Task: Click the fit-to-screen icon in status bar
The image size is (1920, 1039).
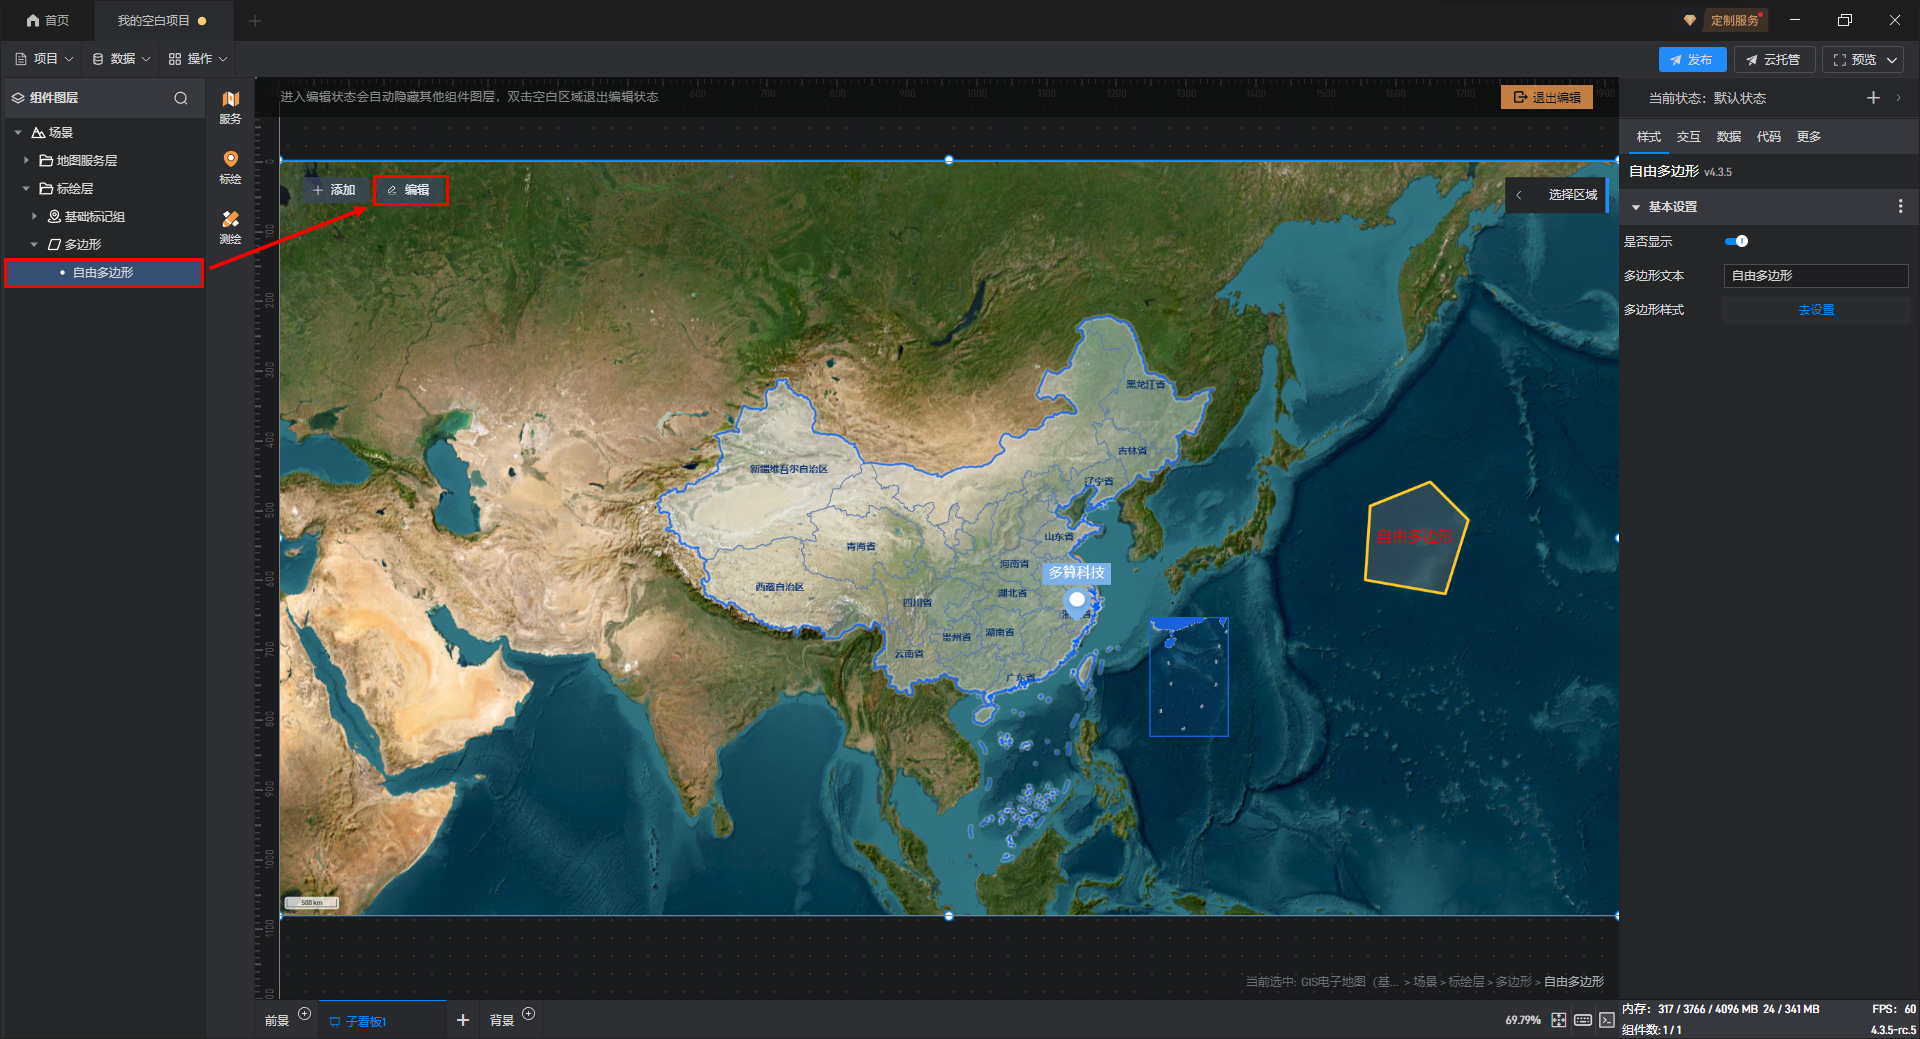Action: tap(1559, 1020)
